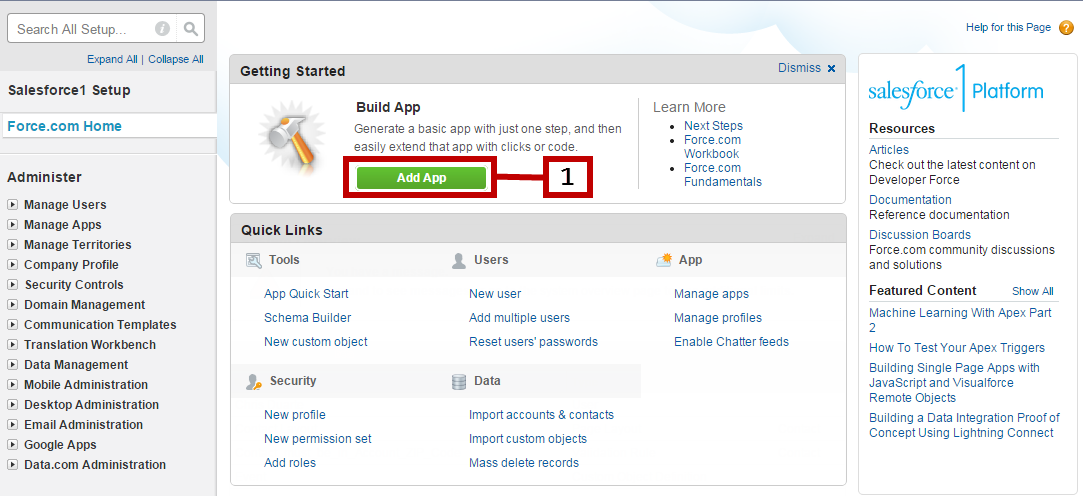This screenshot has height=496, width=1083.
Task: Open the Force.com Workbook link
Action: click(x=712, y=146)
